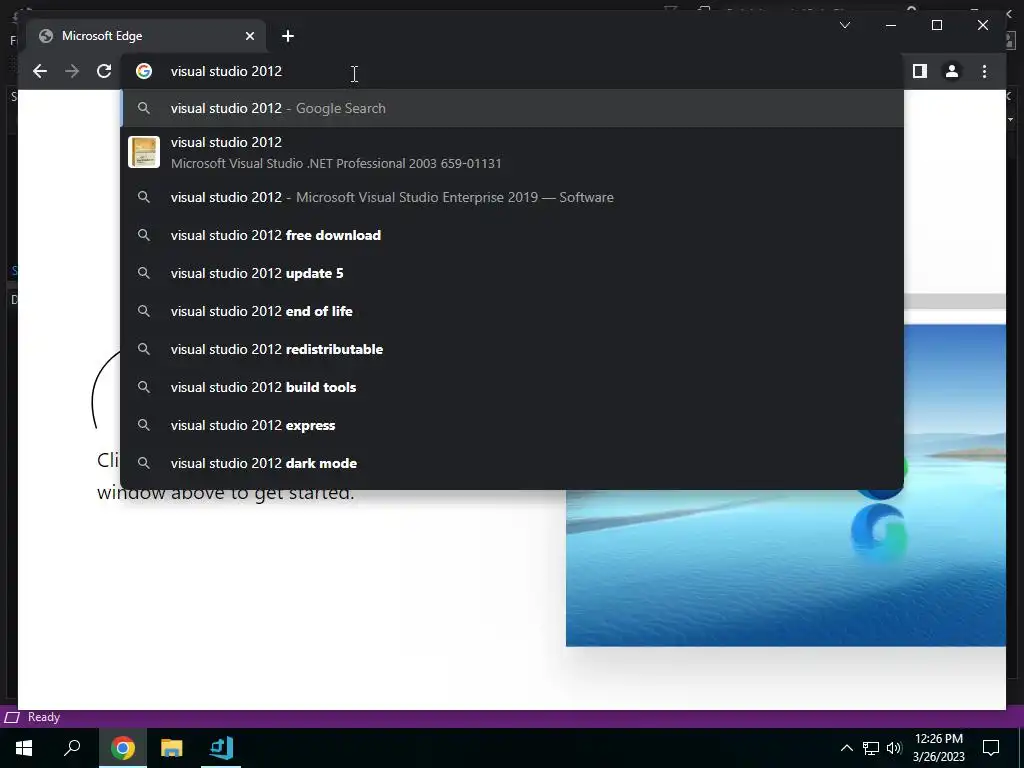
Task: Open the volume tray icon
Action: point(894,748)
